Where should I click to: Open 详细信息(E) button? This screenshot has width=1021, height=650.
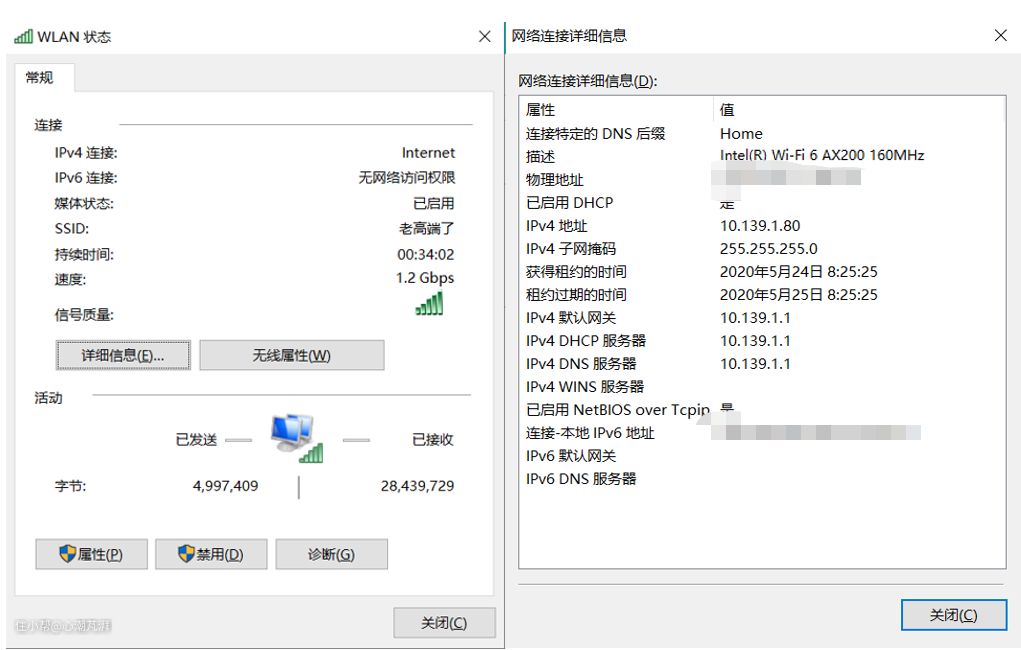pyautogui.click(x=123, y=355)
